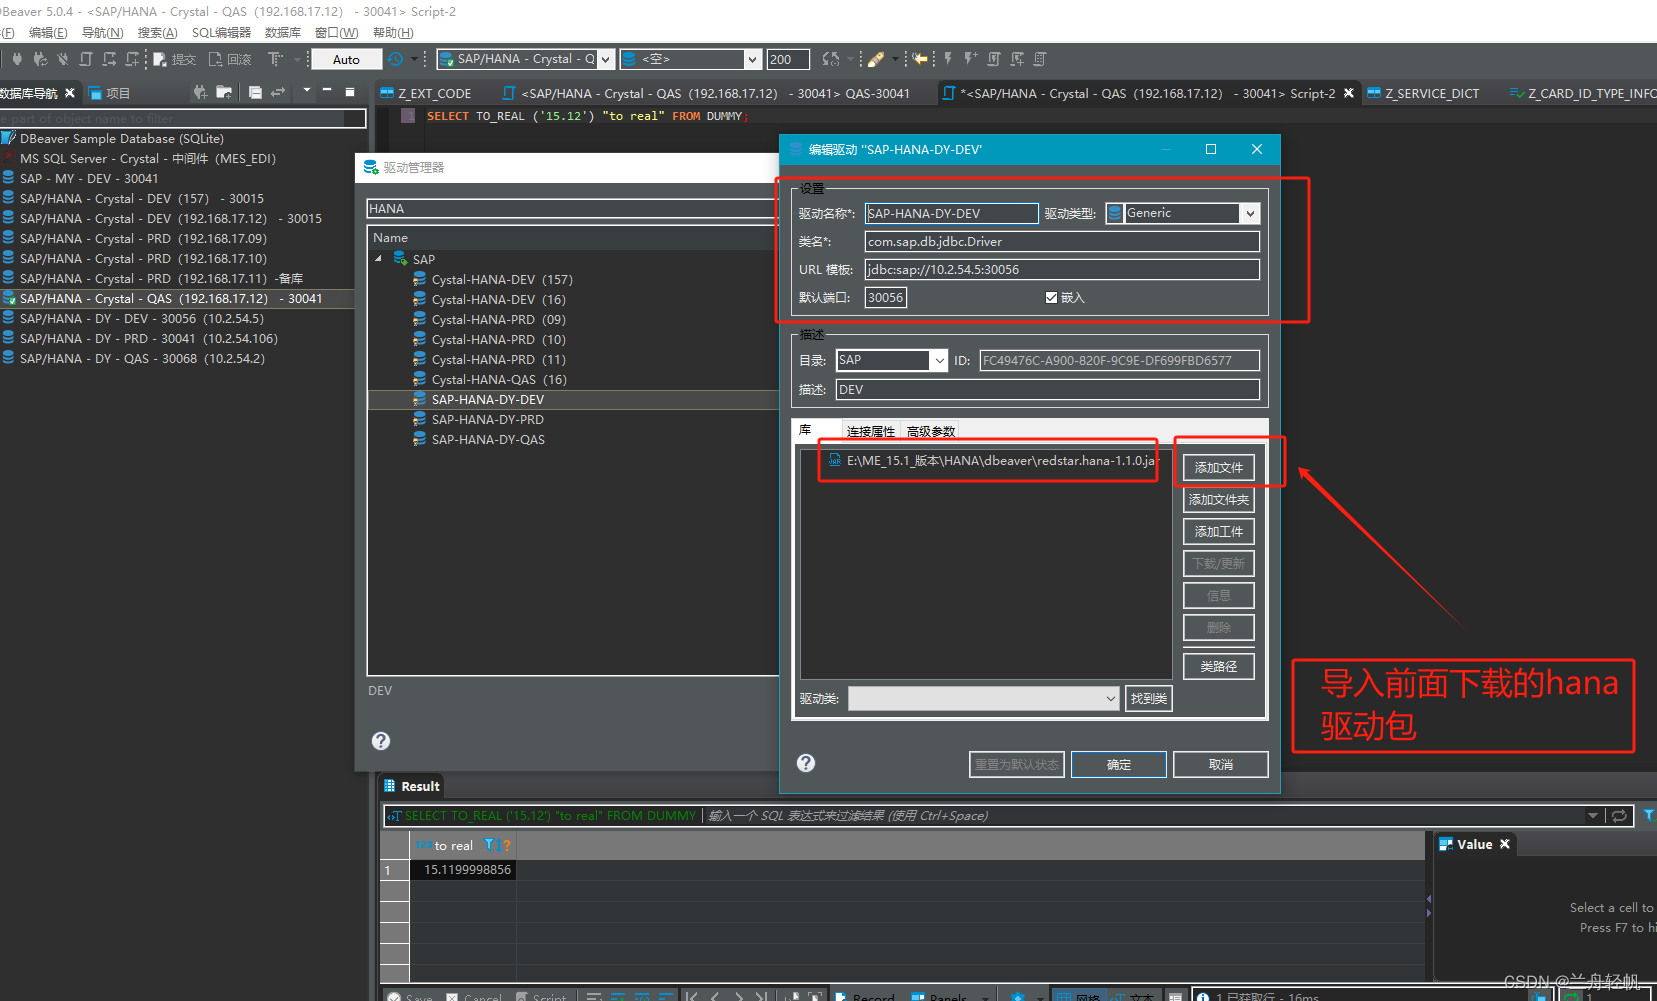Viewport: 1657px width, 1001px height.
Task: Switch to the 项目 tab
Action: tap(110, 93)
